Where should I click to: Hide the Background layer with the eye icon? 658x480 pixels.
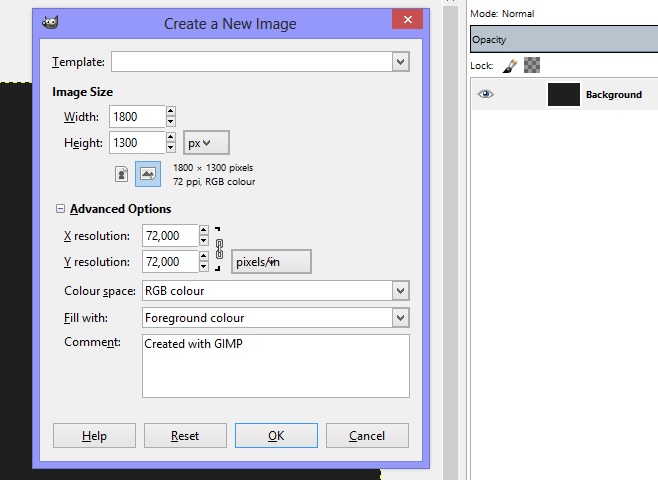(x=486, y=94)
